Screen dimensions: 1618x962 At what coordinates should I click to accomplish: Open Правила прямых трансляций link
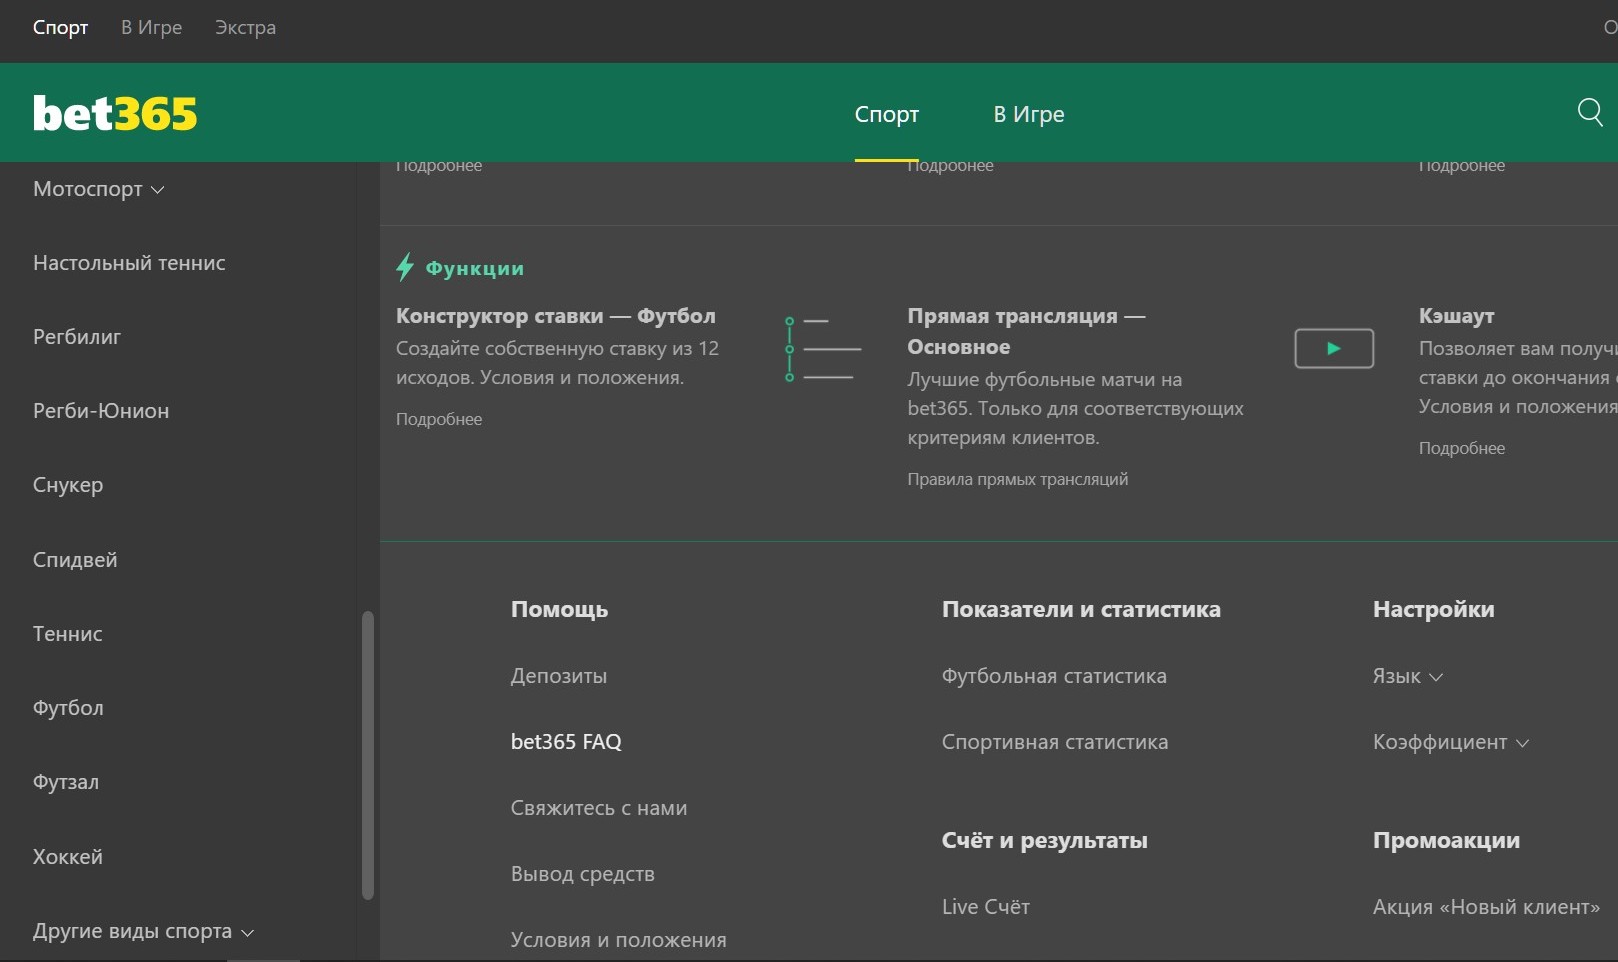(x=1018, y=479)
